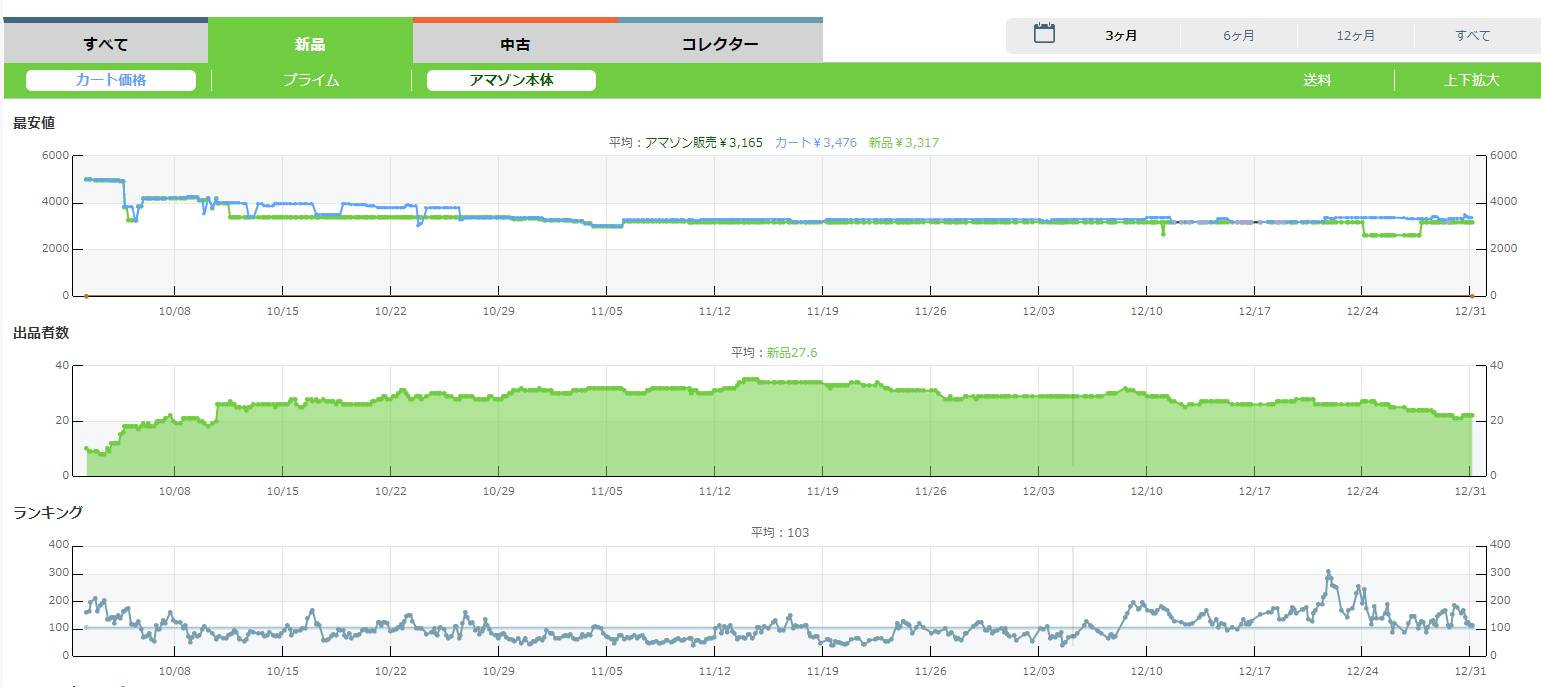Click the 出品者数 chart area at 11/12
The width and height of the screenshot is (1541, 687).
(x=714, y=430)
